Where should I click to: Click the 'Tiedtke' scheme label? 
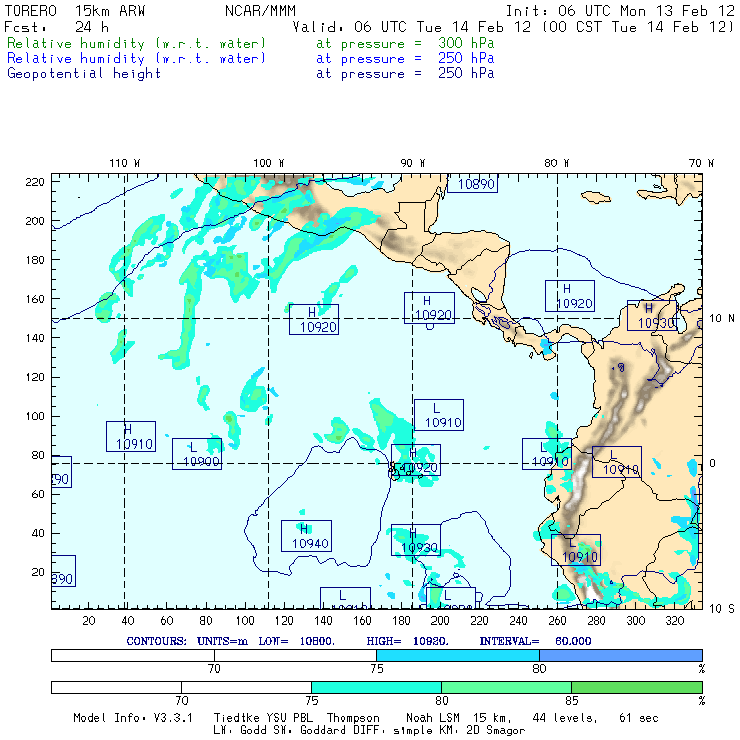point(236,718)
